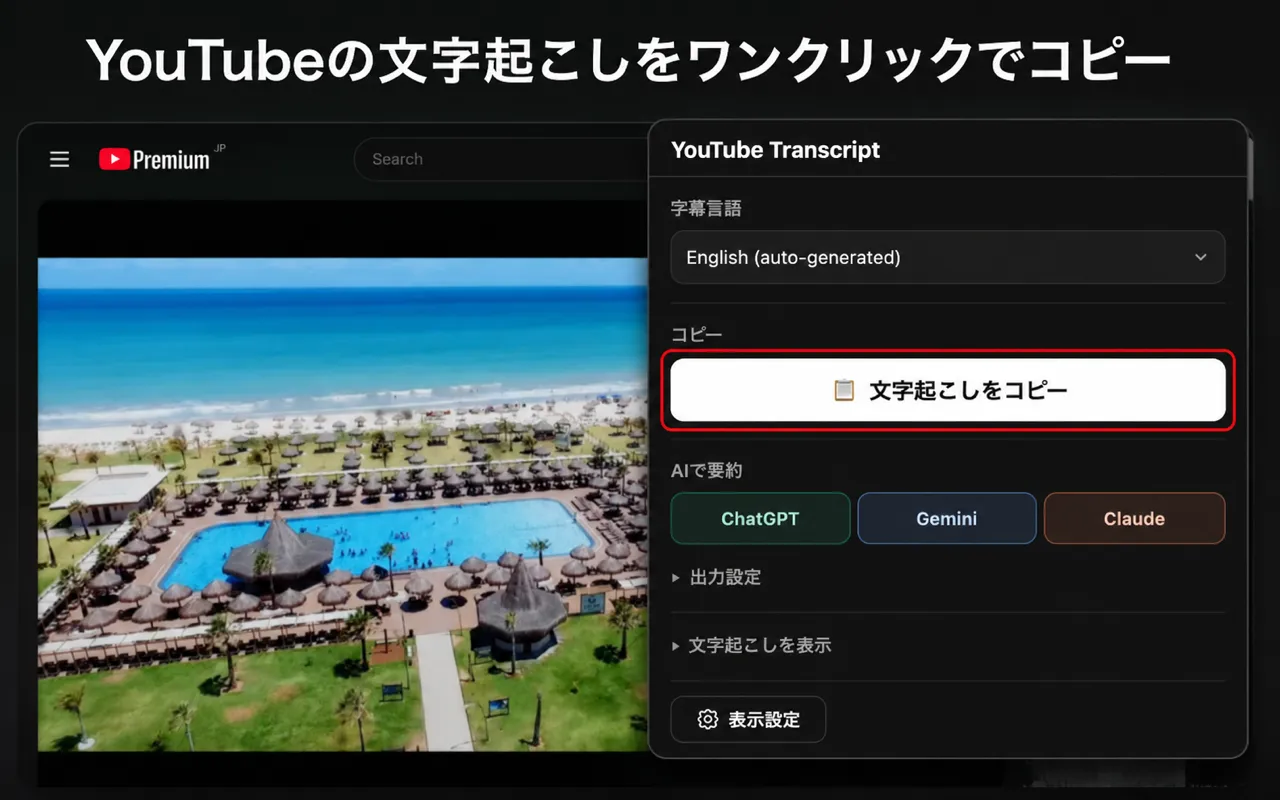
Task: Summarize with ChatGPT button
Action: pos(760,518)
